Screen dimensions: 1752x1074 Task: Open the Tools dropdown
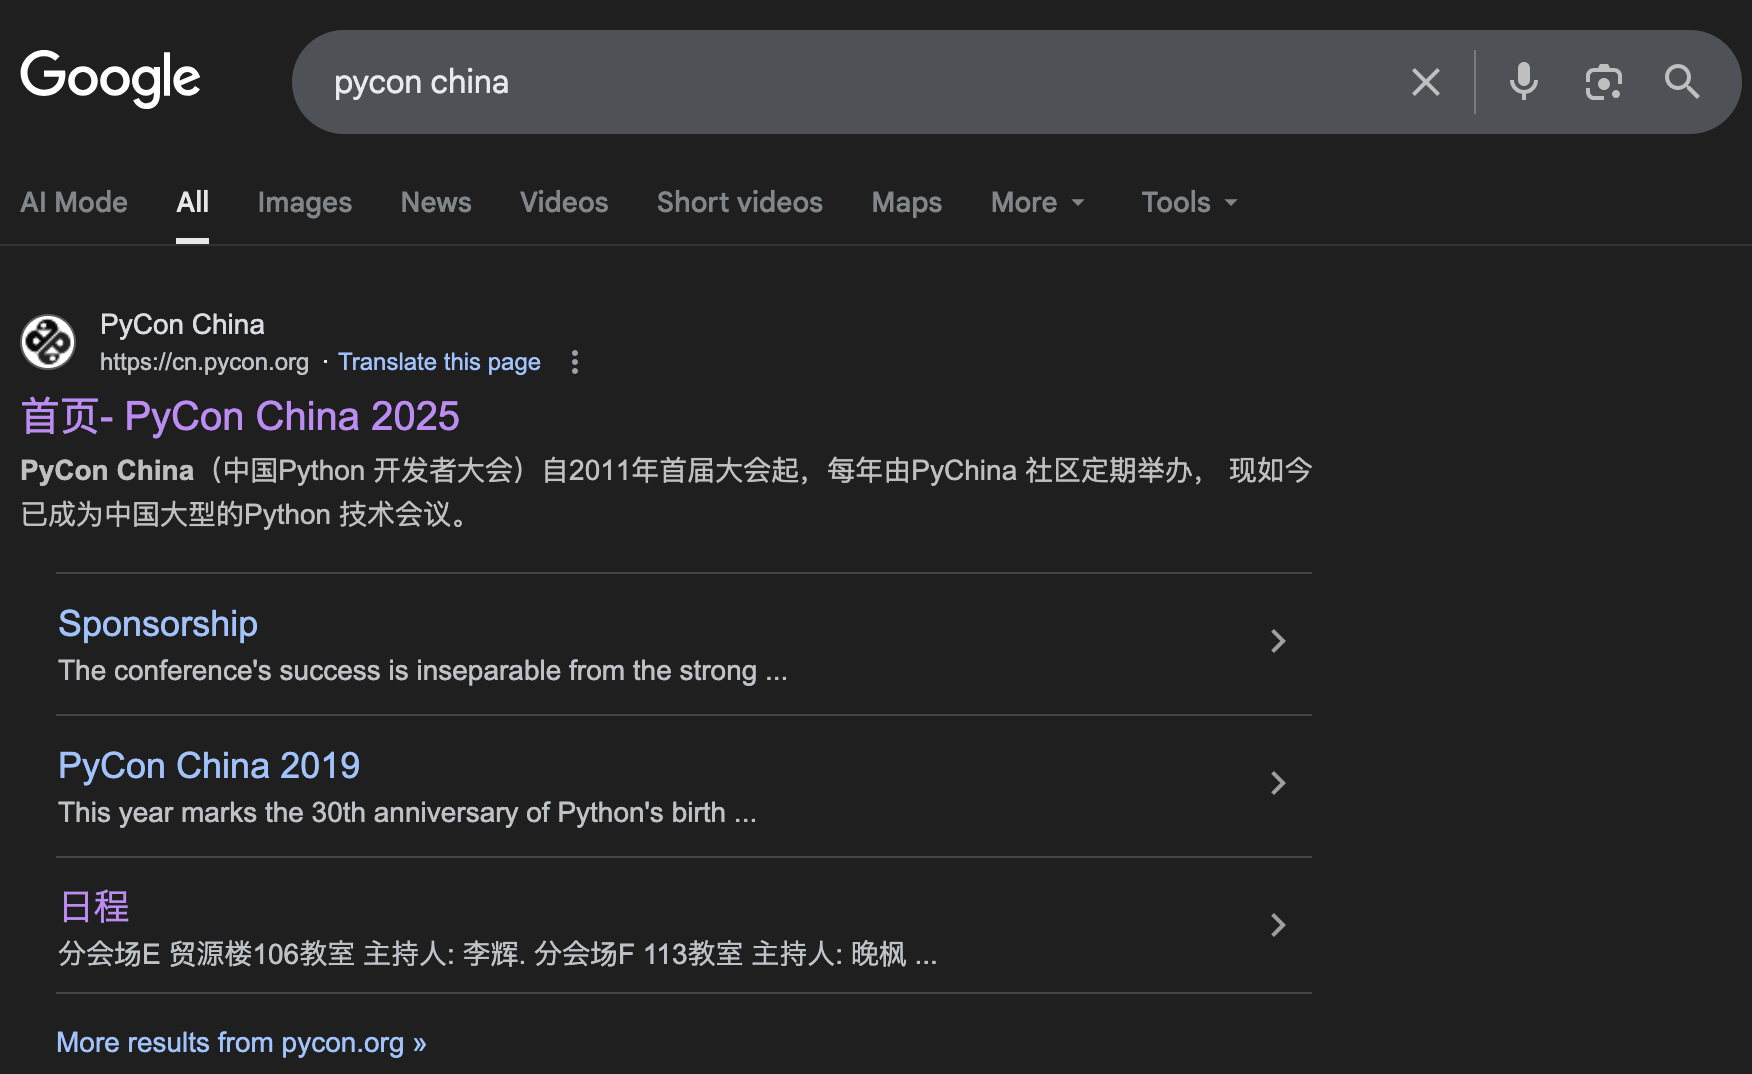point(1189,203)
